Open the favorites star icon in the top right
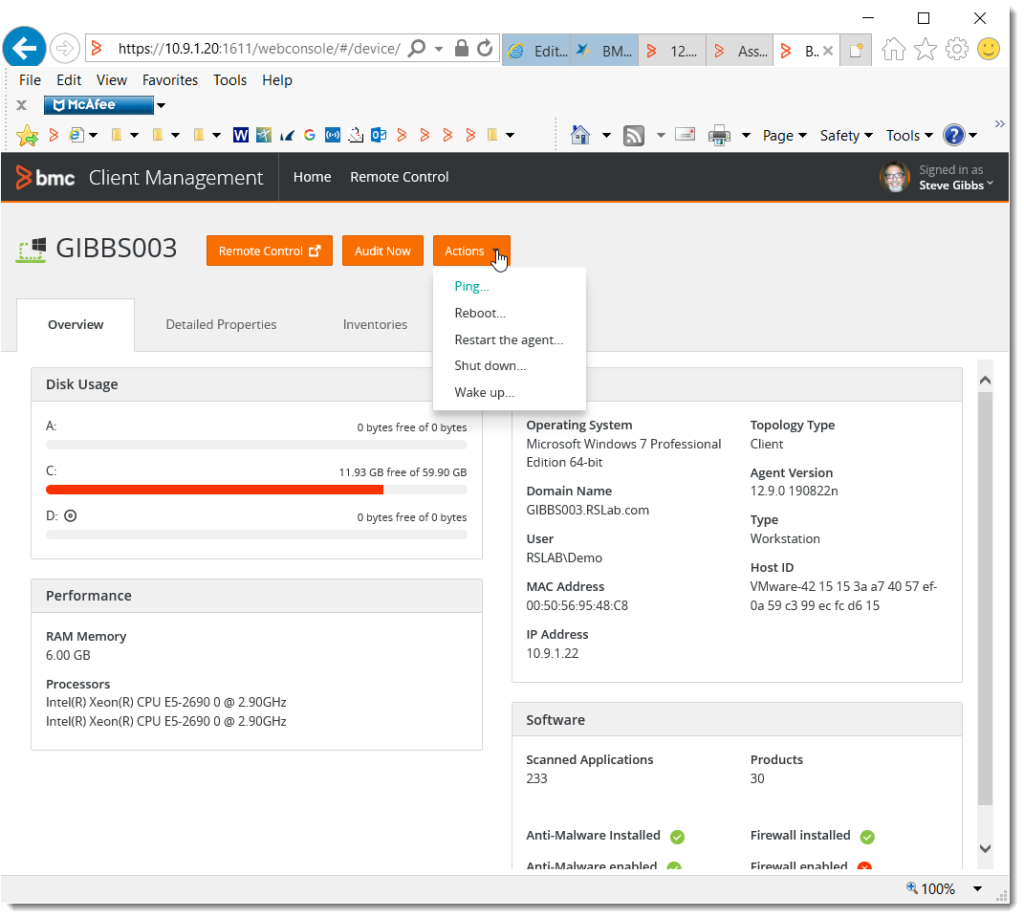Screen dimensions: 1024x918 coord(925,49)
